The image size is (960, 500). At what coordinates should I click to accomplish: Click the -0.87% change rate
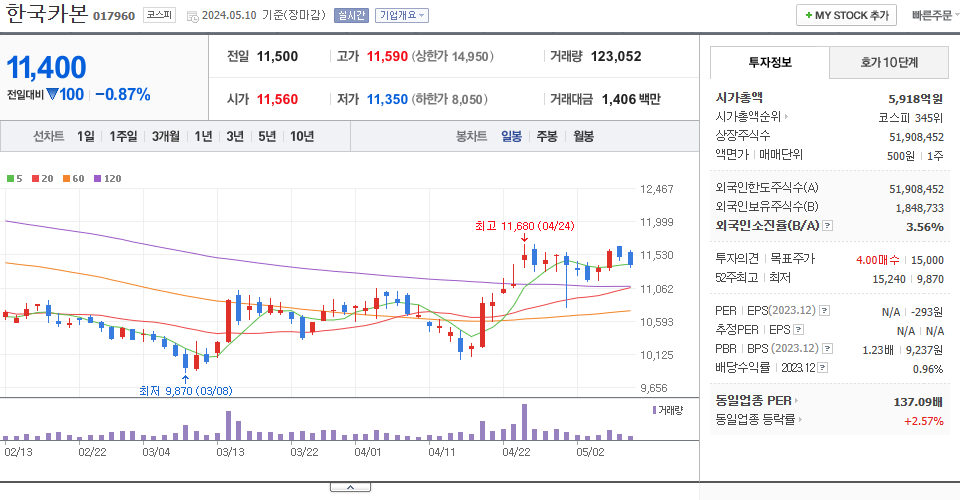pyautogui.click(x=122, y=94)
